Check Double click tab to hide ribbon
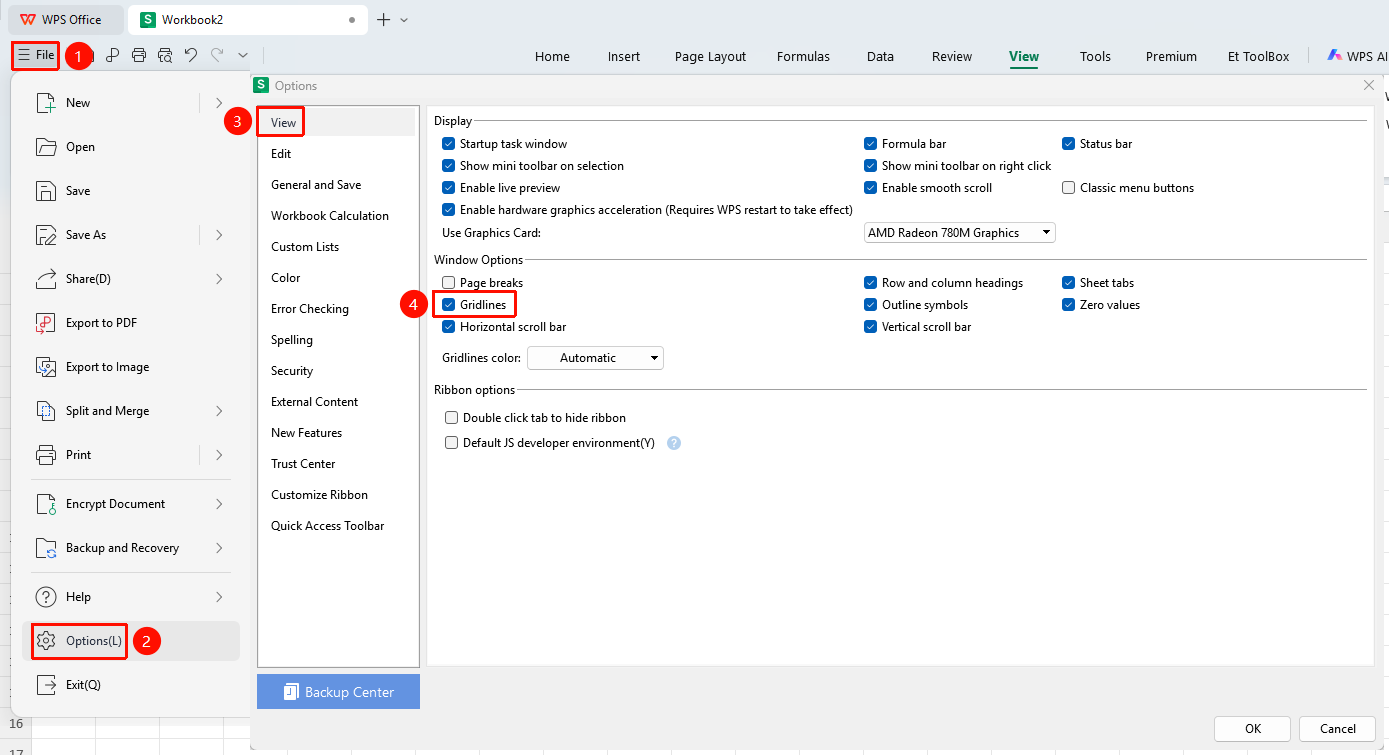The width and height of the screenshot is (1389, 755). point(452,418)
